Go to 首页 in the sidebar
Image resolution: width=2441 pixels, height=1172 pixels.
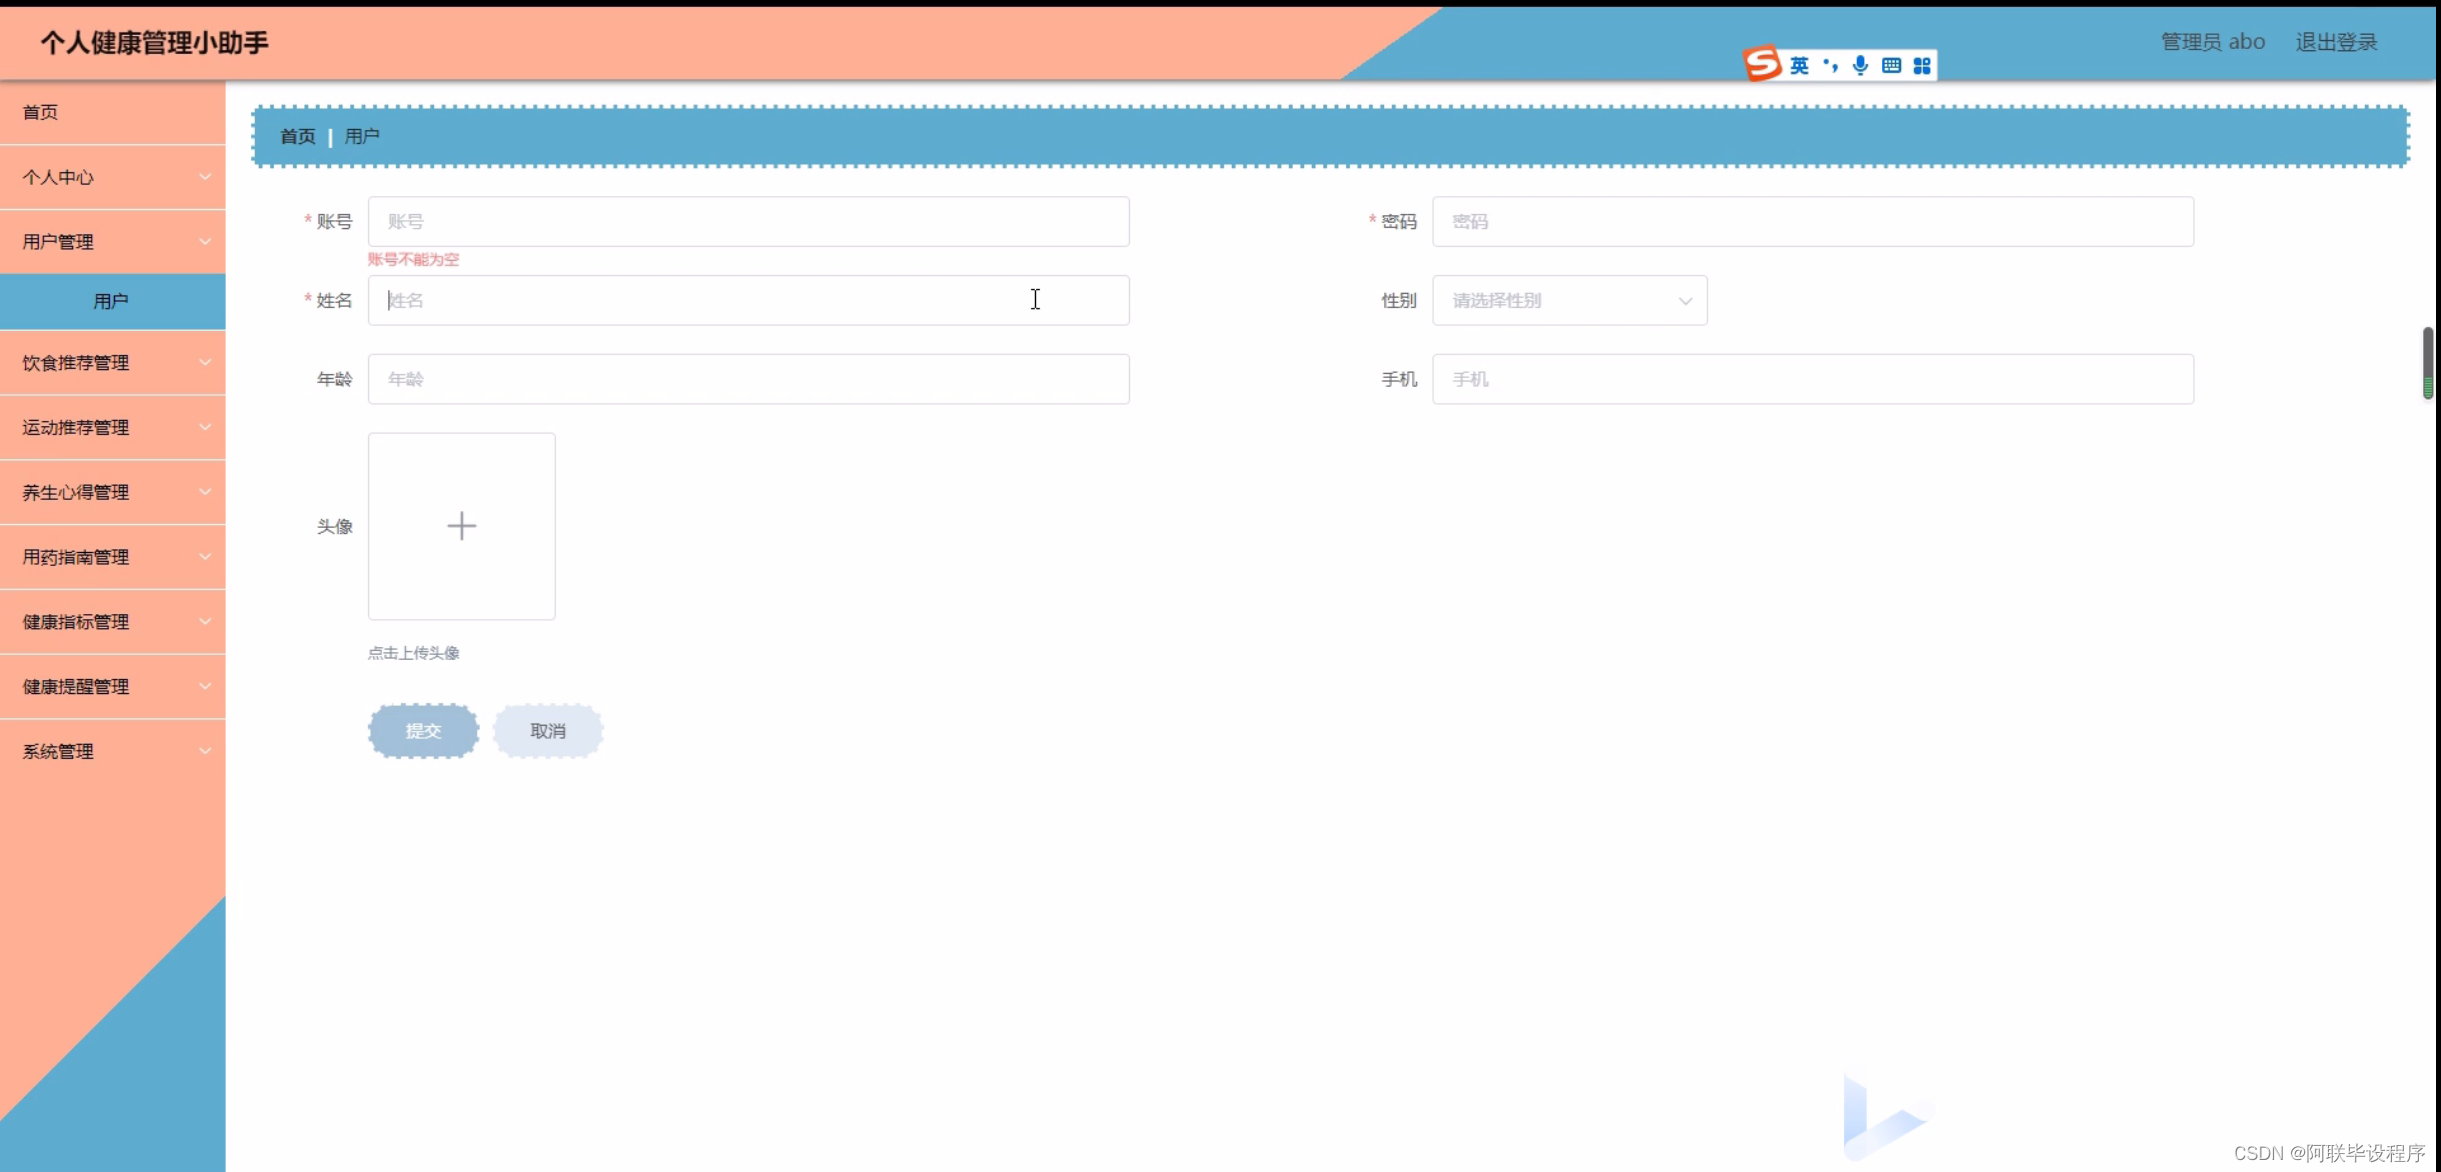(41, 112)
